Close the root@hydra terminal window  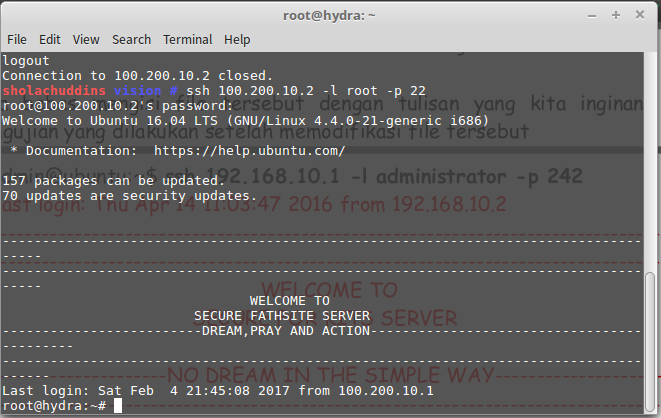(640, 15)
